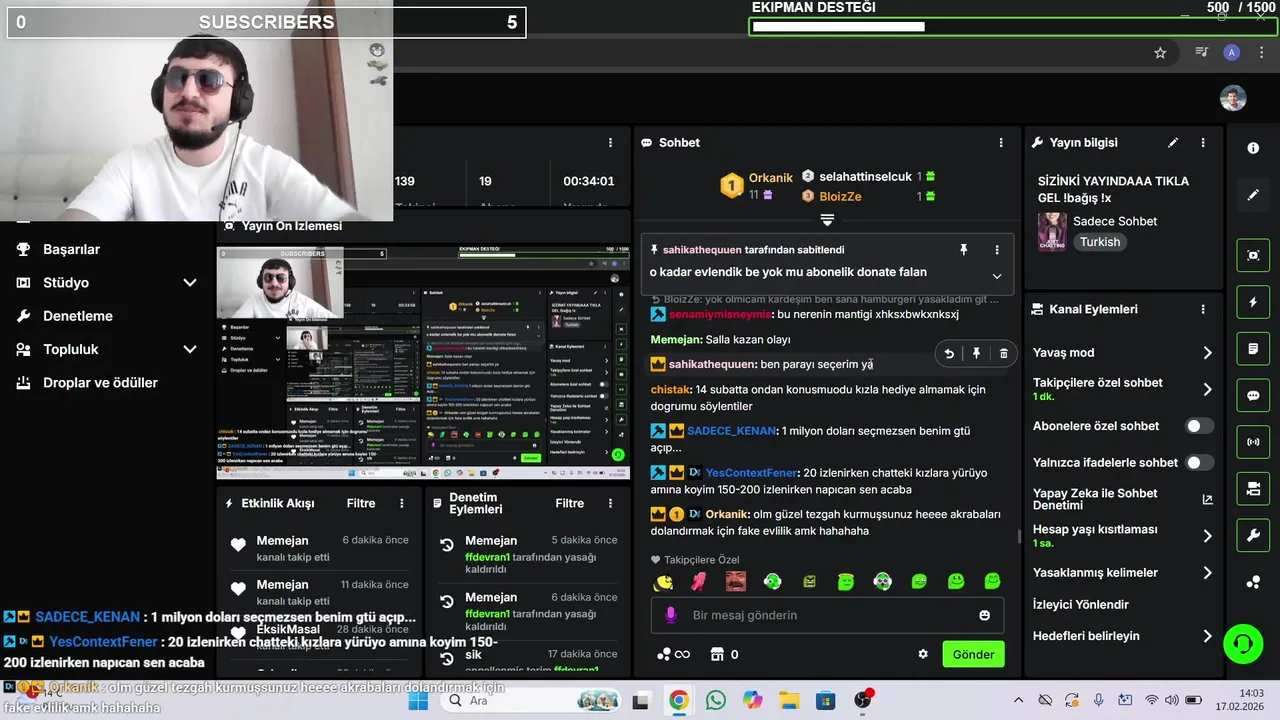Click selahattinselcuk in the gift leaderboard
The width and height of the screenshot is (1280, 720).
(866, 177)
